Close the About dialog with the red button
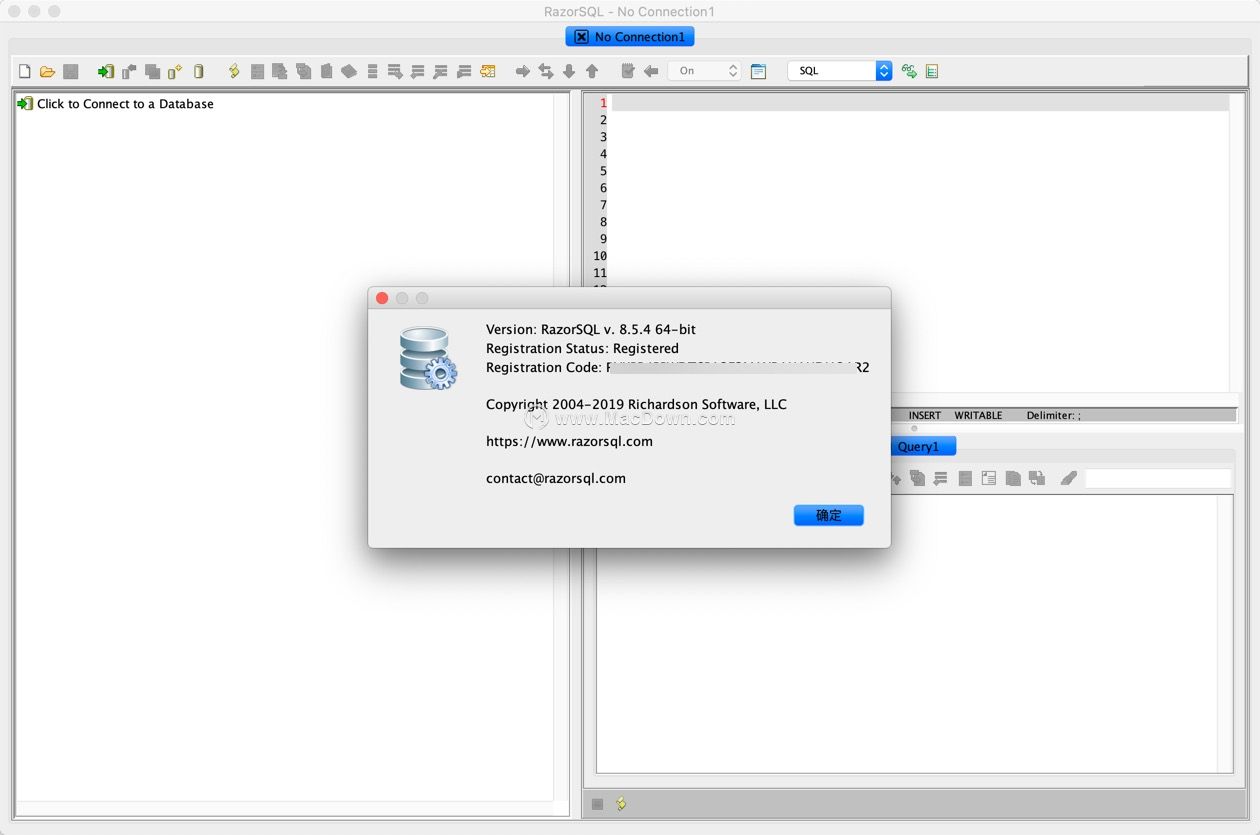 tap(382, 298)
